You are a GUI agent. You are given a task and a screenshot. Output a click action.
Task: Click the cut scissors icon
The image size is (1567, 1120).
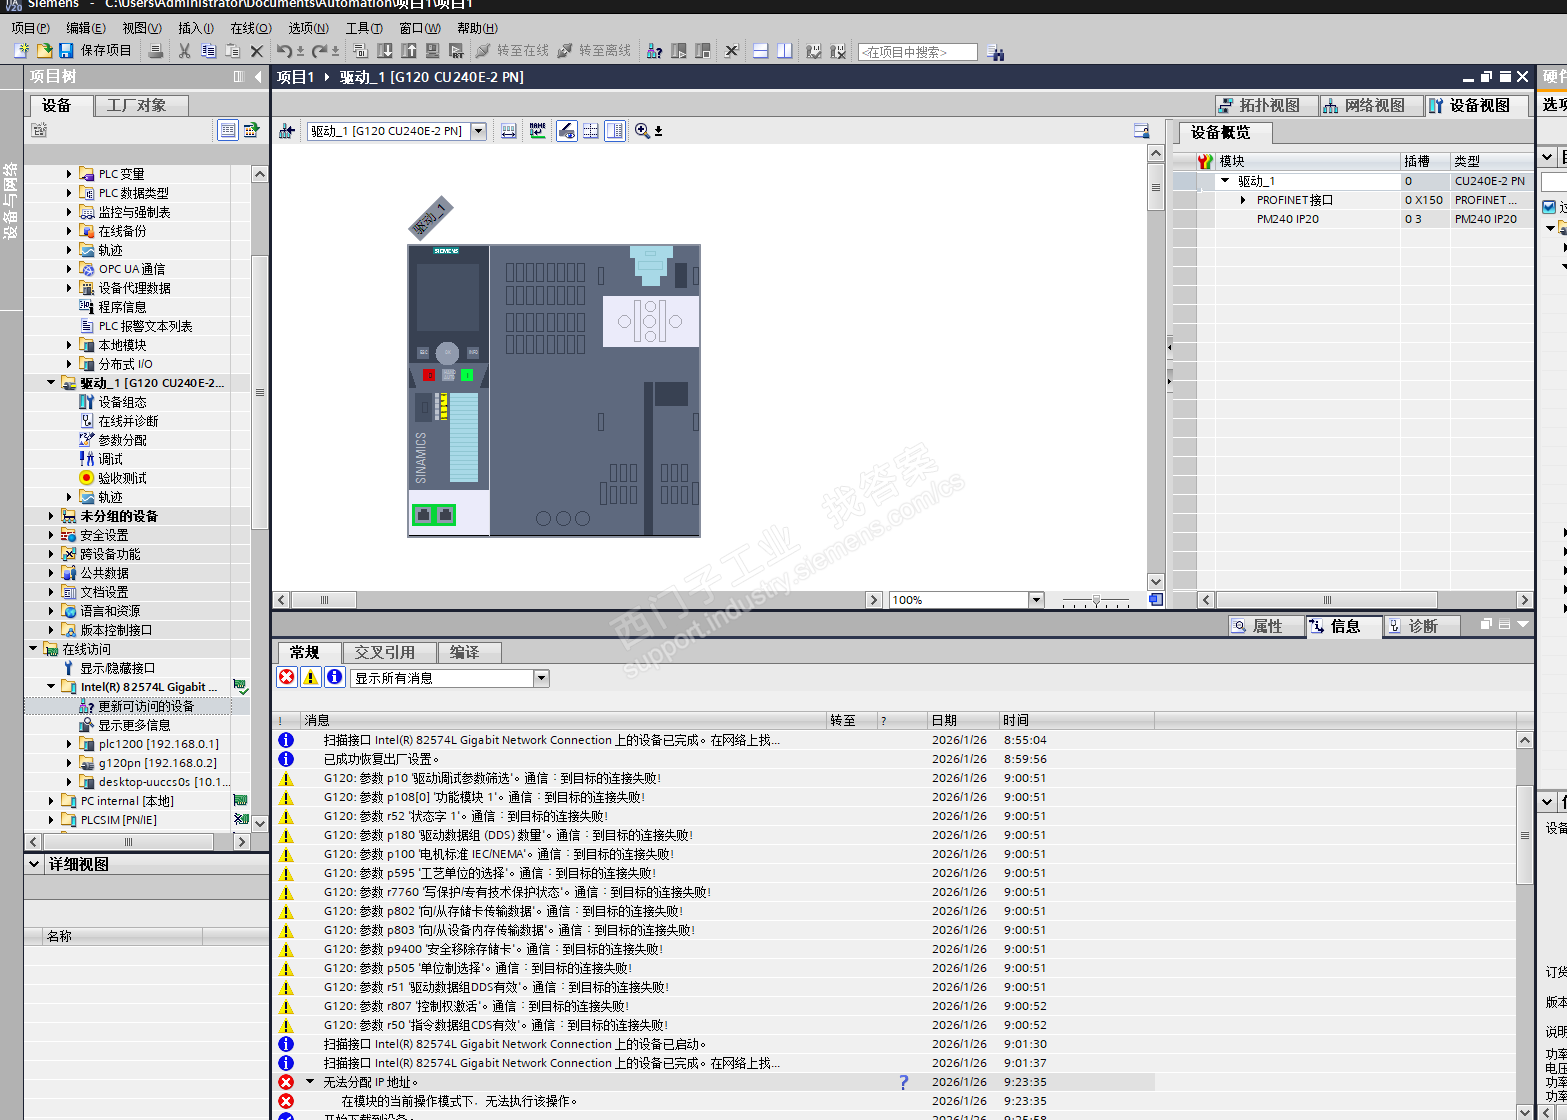tap(185, 51)
